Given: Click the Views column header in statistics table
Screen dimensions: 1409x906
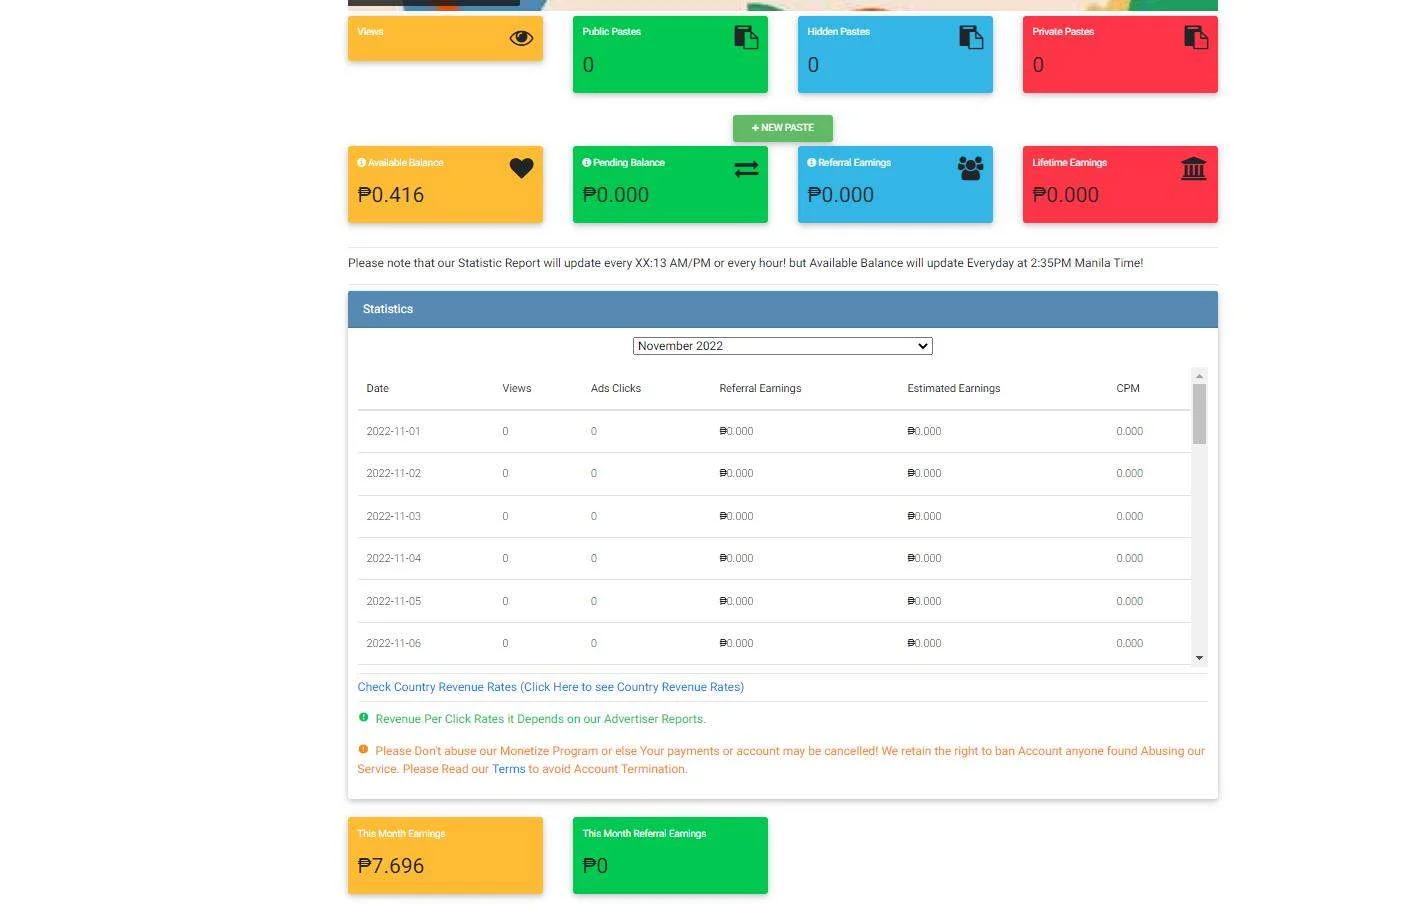Looking at the screenshot, I should click(x=517, y=388).
